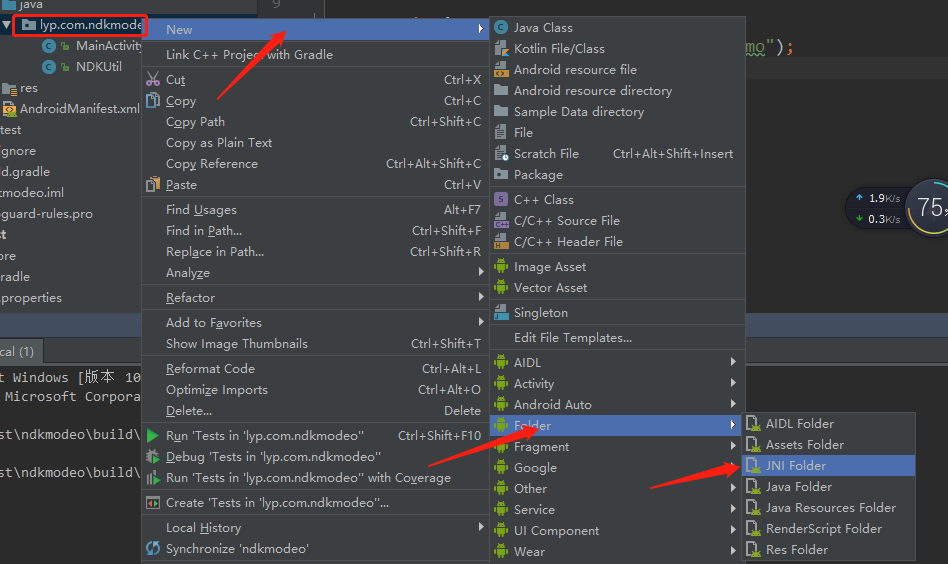Expand the Android Auto submenu arrow
The height and width of the screenshot is (564, 948).
733,404
